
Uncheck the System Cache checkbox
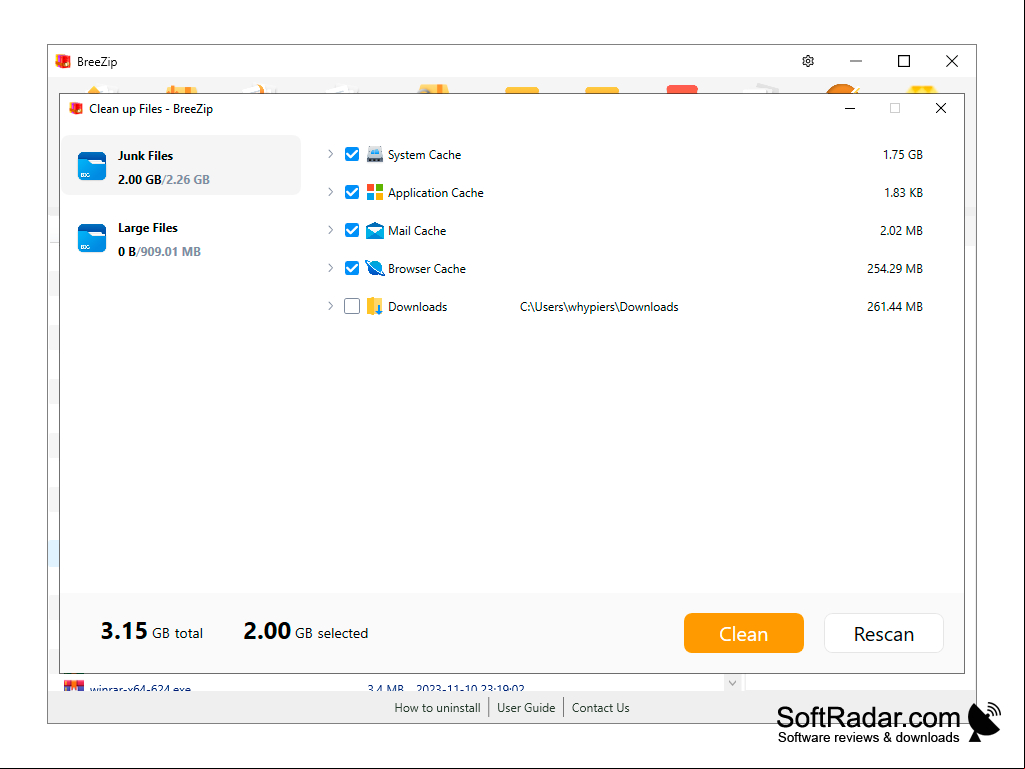pos(352,154)
